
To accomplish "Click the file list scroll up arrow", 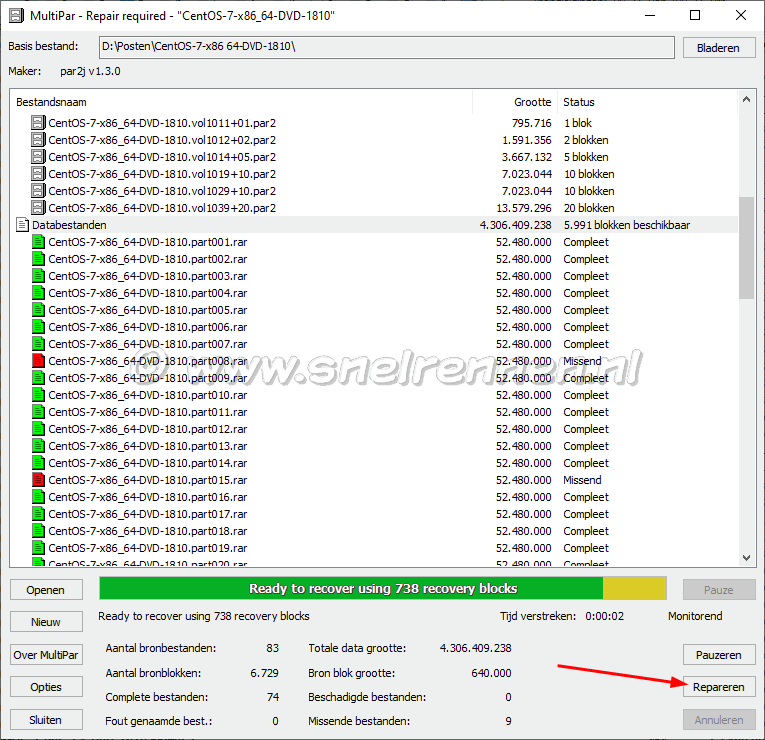I will point(746,100).
